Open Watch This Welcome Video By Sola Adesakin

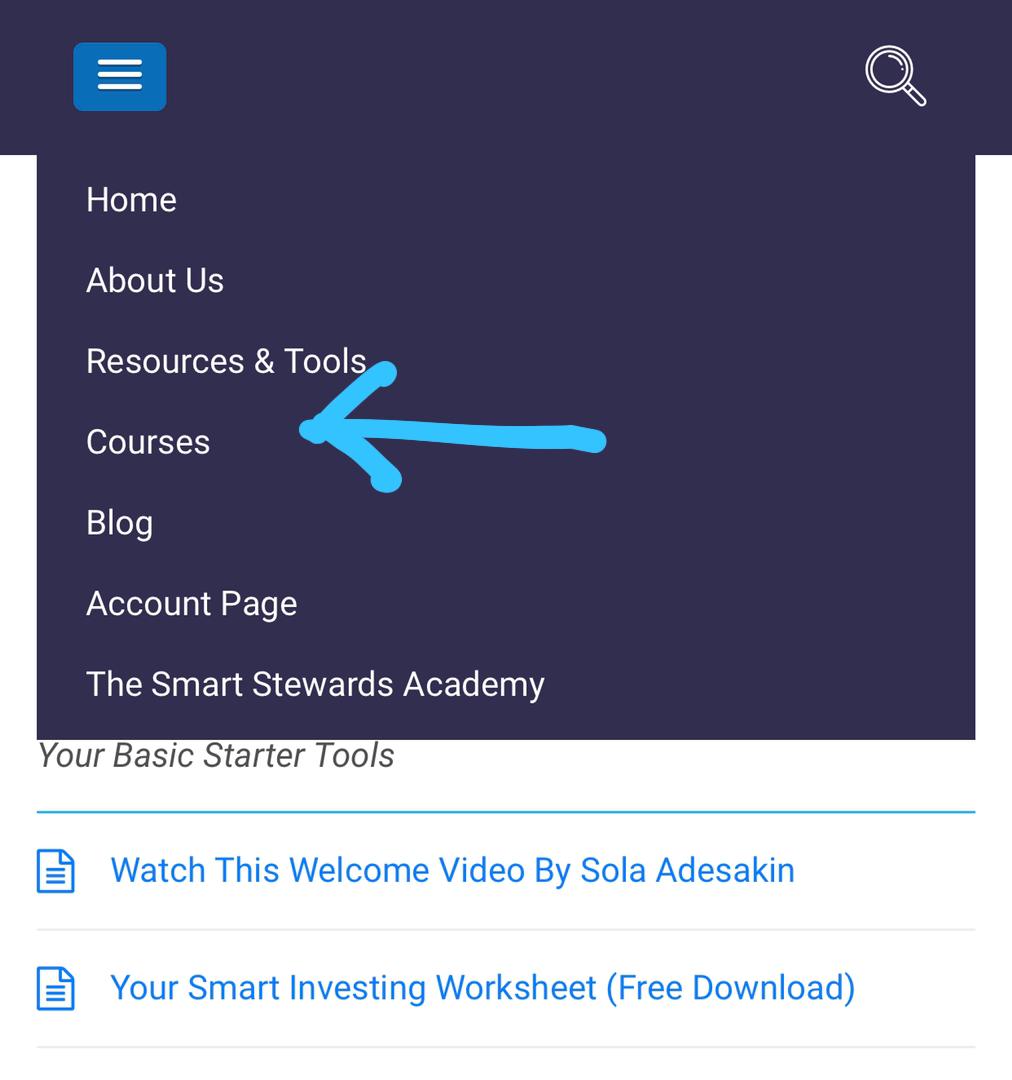click(x=453, y=871)
